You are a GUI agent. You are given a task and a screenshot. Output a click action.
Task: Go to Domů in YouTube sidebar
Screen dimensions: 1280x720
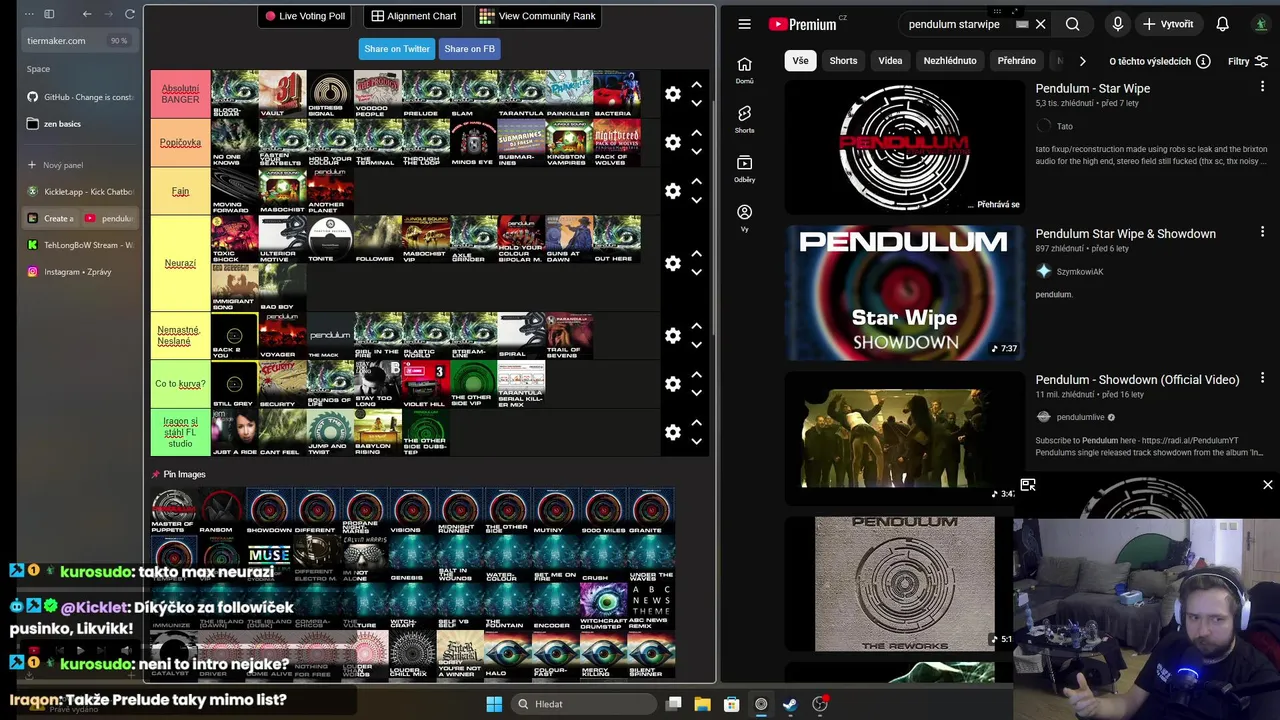coord(744,70)
